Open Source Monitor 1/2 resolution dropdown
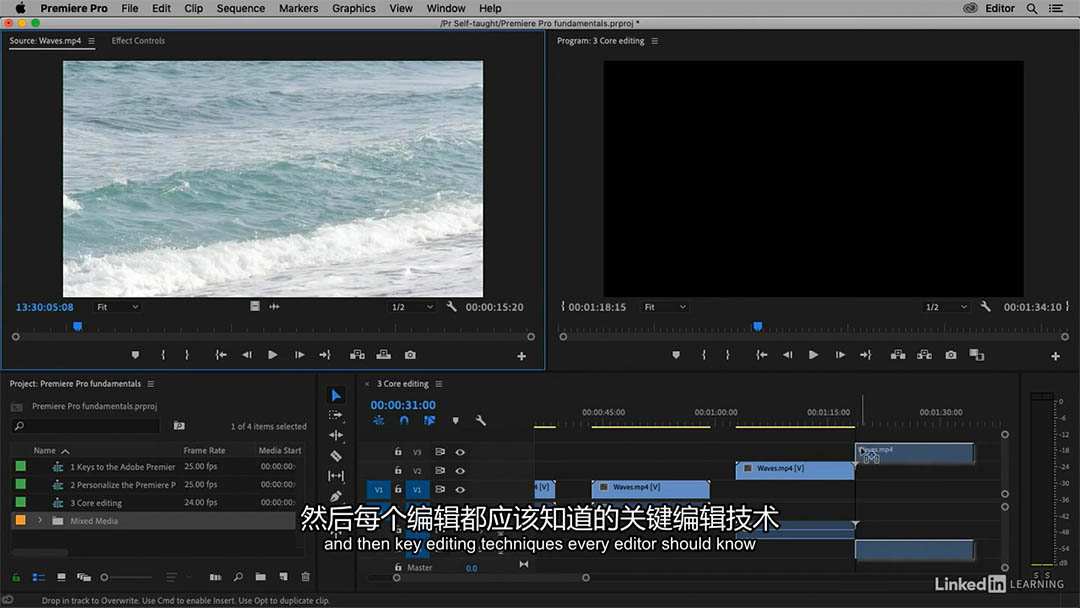 (412, 306)
